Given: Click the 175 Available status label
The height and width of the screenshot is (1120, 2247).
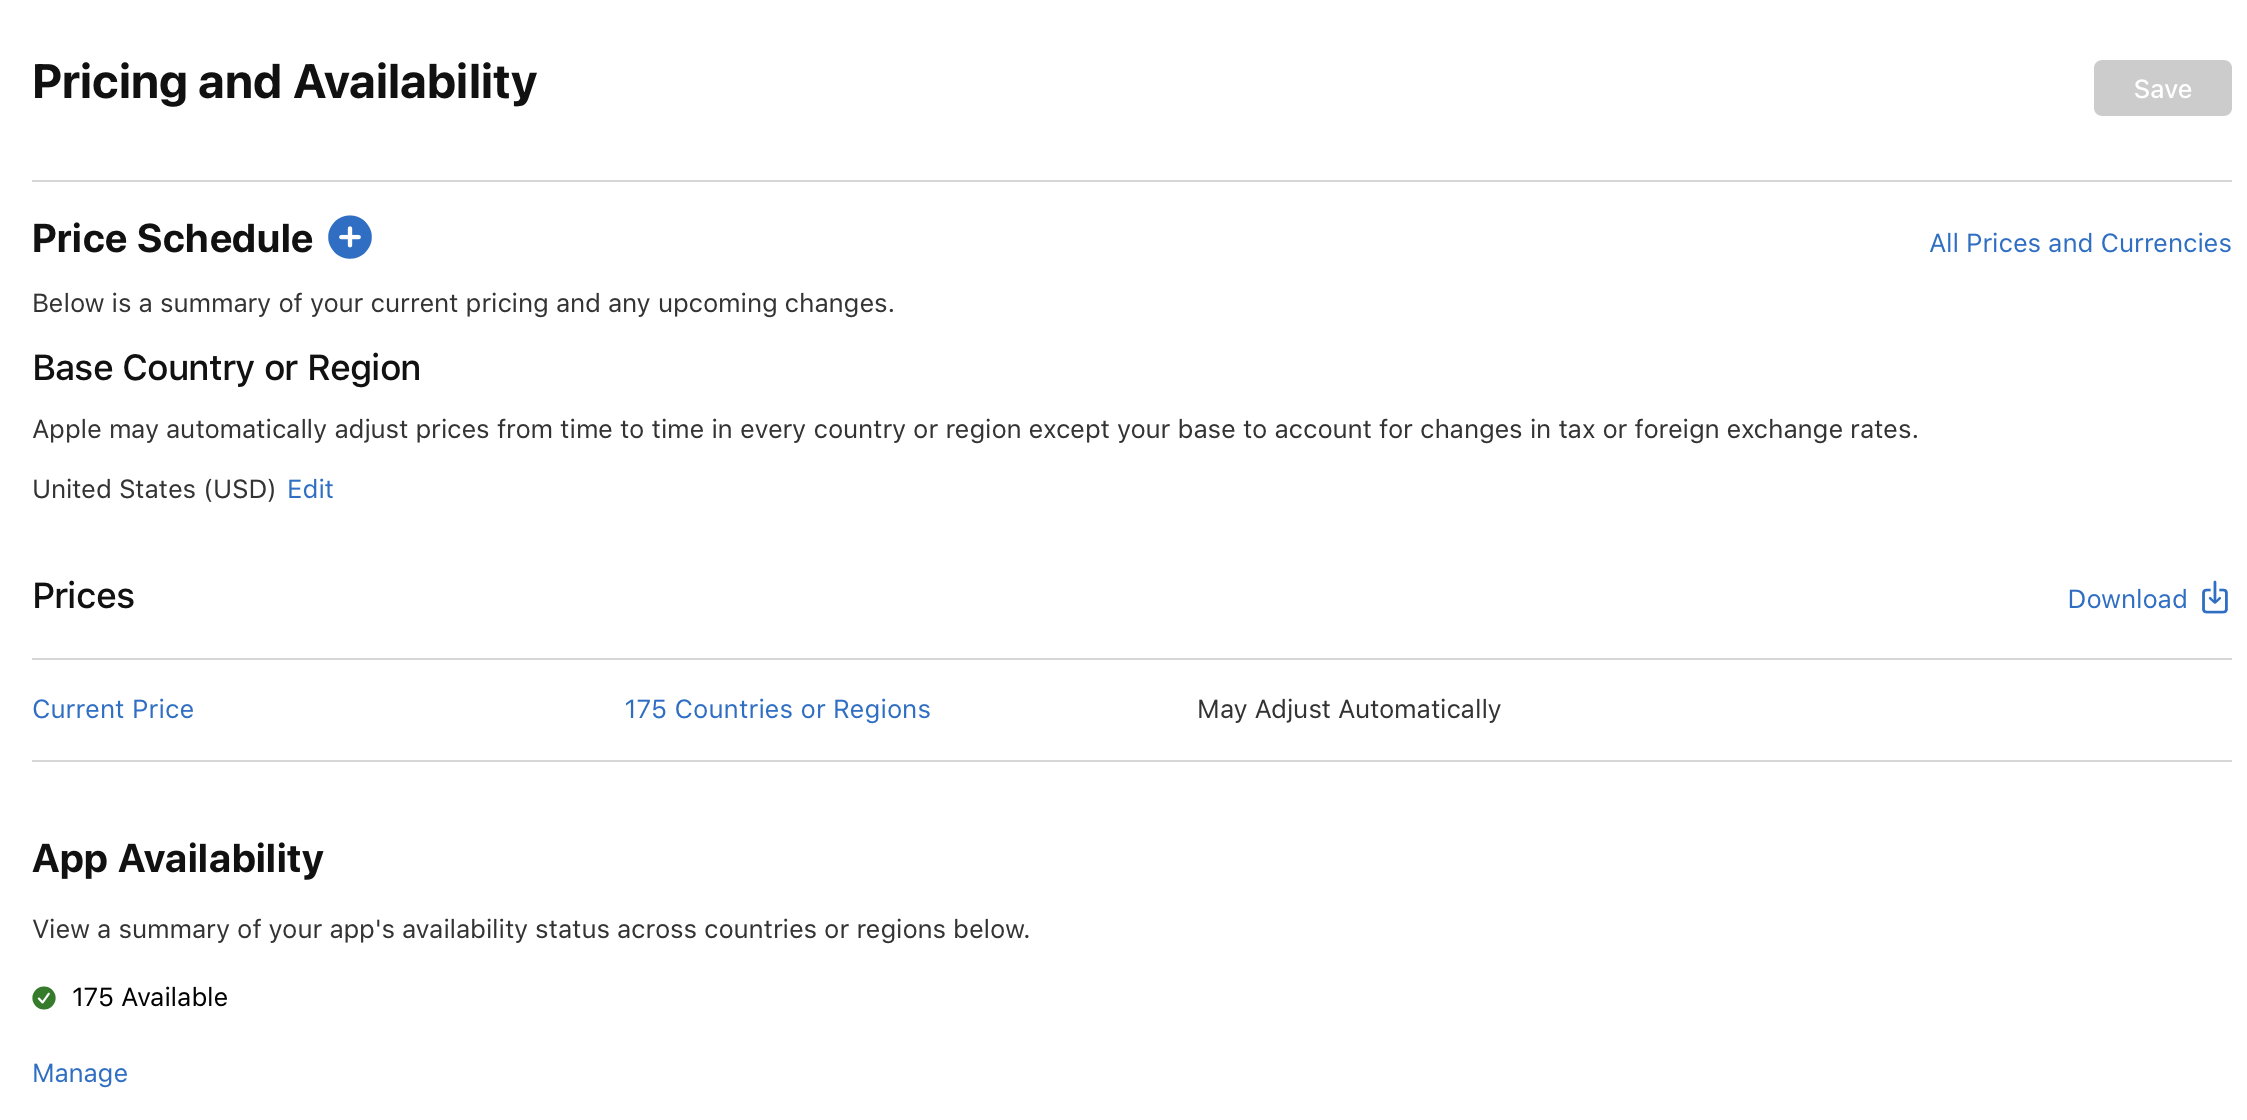Looking at the screenshot, I should [x=149, y=996].
